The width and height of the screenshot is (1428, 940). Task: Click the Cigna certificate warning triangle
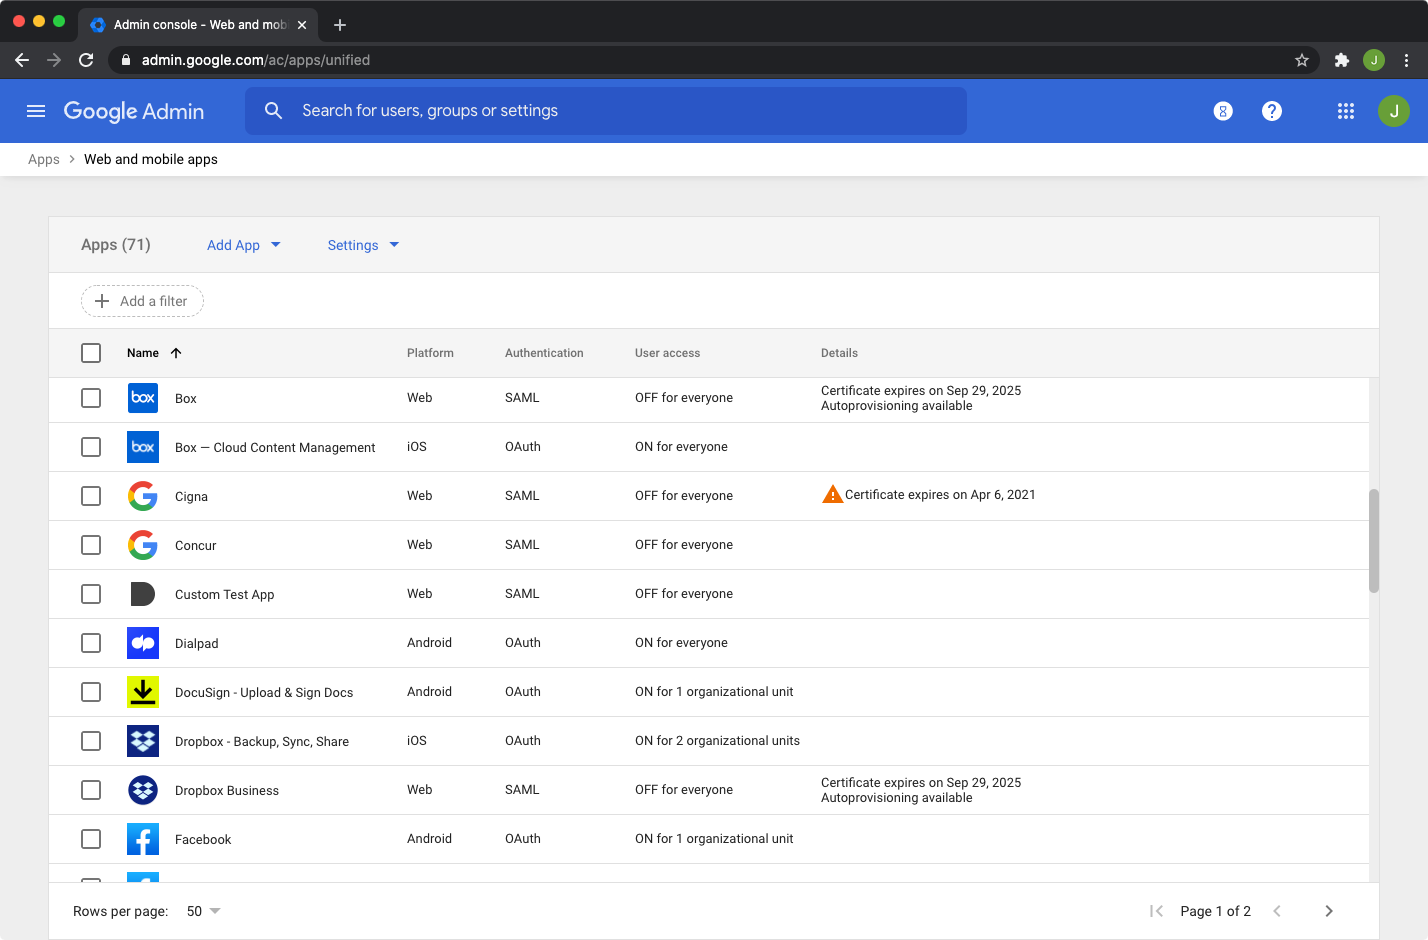[x=832, y=494]
